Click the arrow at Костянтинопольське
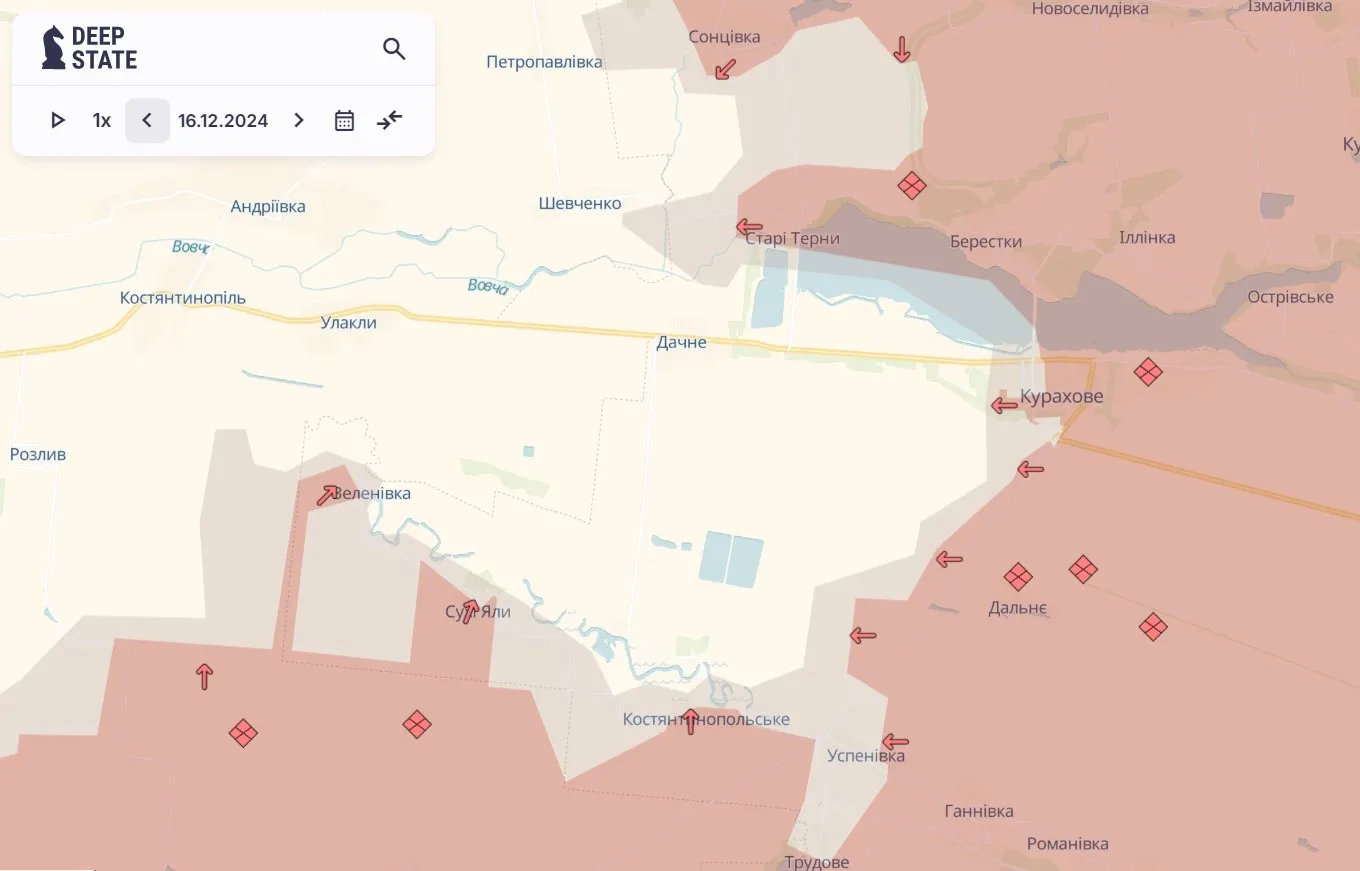This screenshot has height=871, width=1360. pyautogui.click(x=690, y=721)
